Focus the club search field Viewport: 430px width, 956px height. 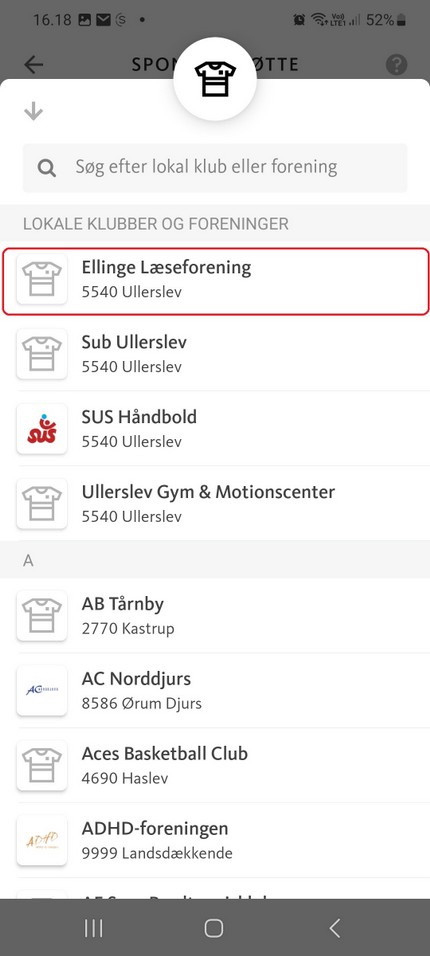coord(215,168)
